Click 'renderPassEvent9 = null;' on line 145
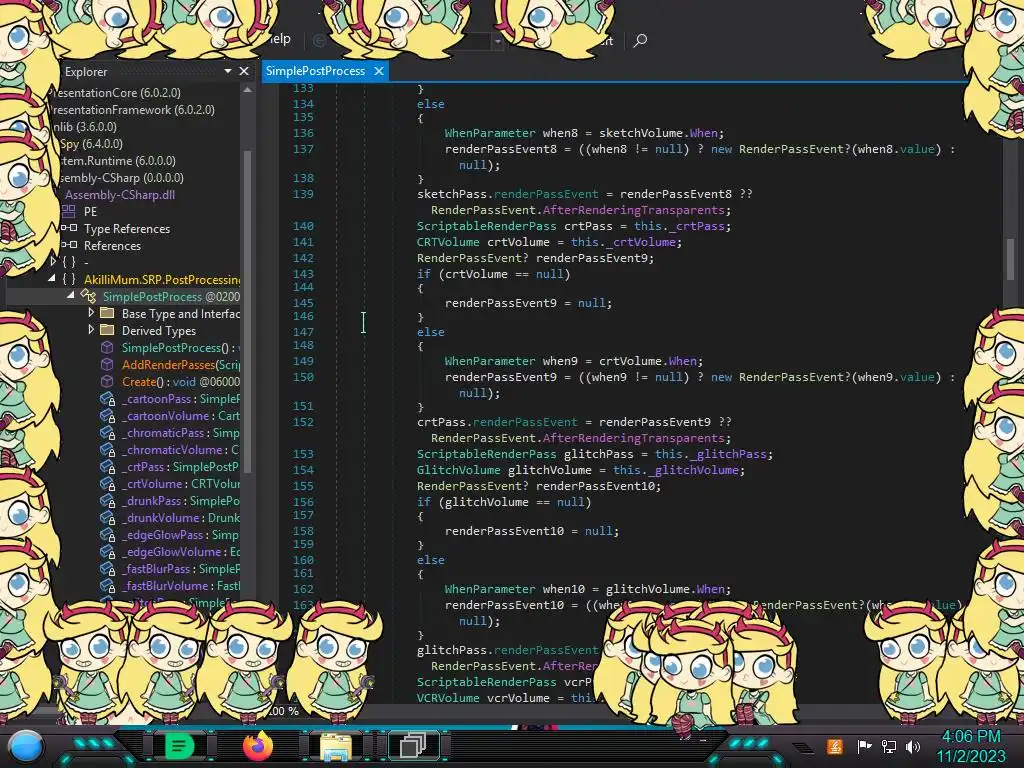This screenshot has width=1024, height=768. tap(528, 303)
